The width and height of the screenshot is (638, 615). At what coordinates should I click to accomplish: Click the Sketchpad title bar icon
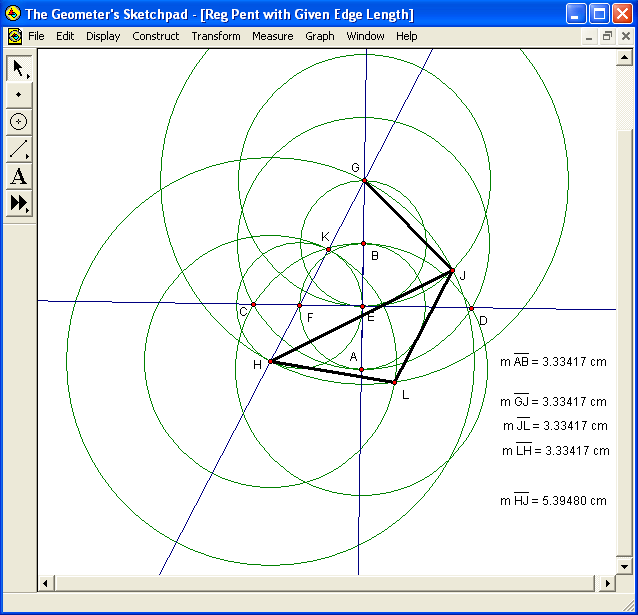[13, 14]
